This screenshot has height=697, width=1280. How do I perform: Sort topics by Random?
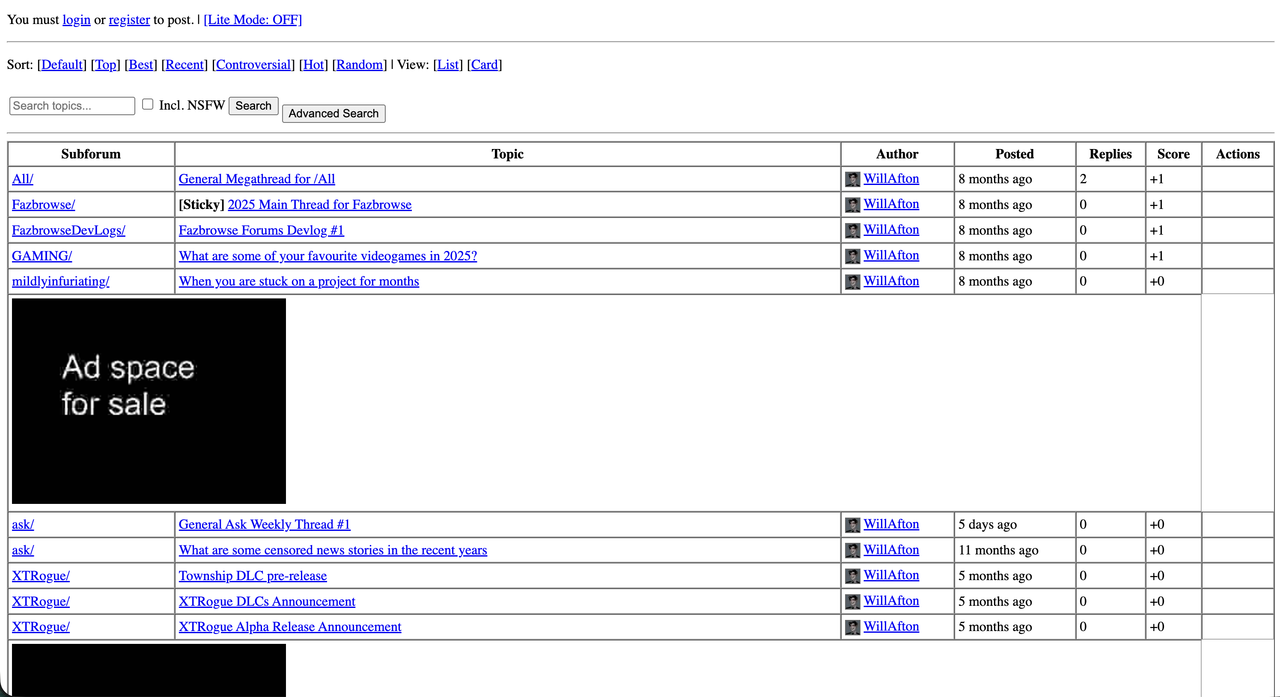pyautogui.click(x=360, y=64)
